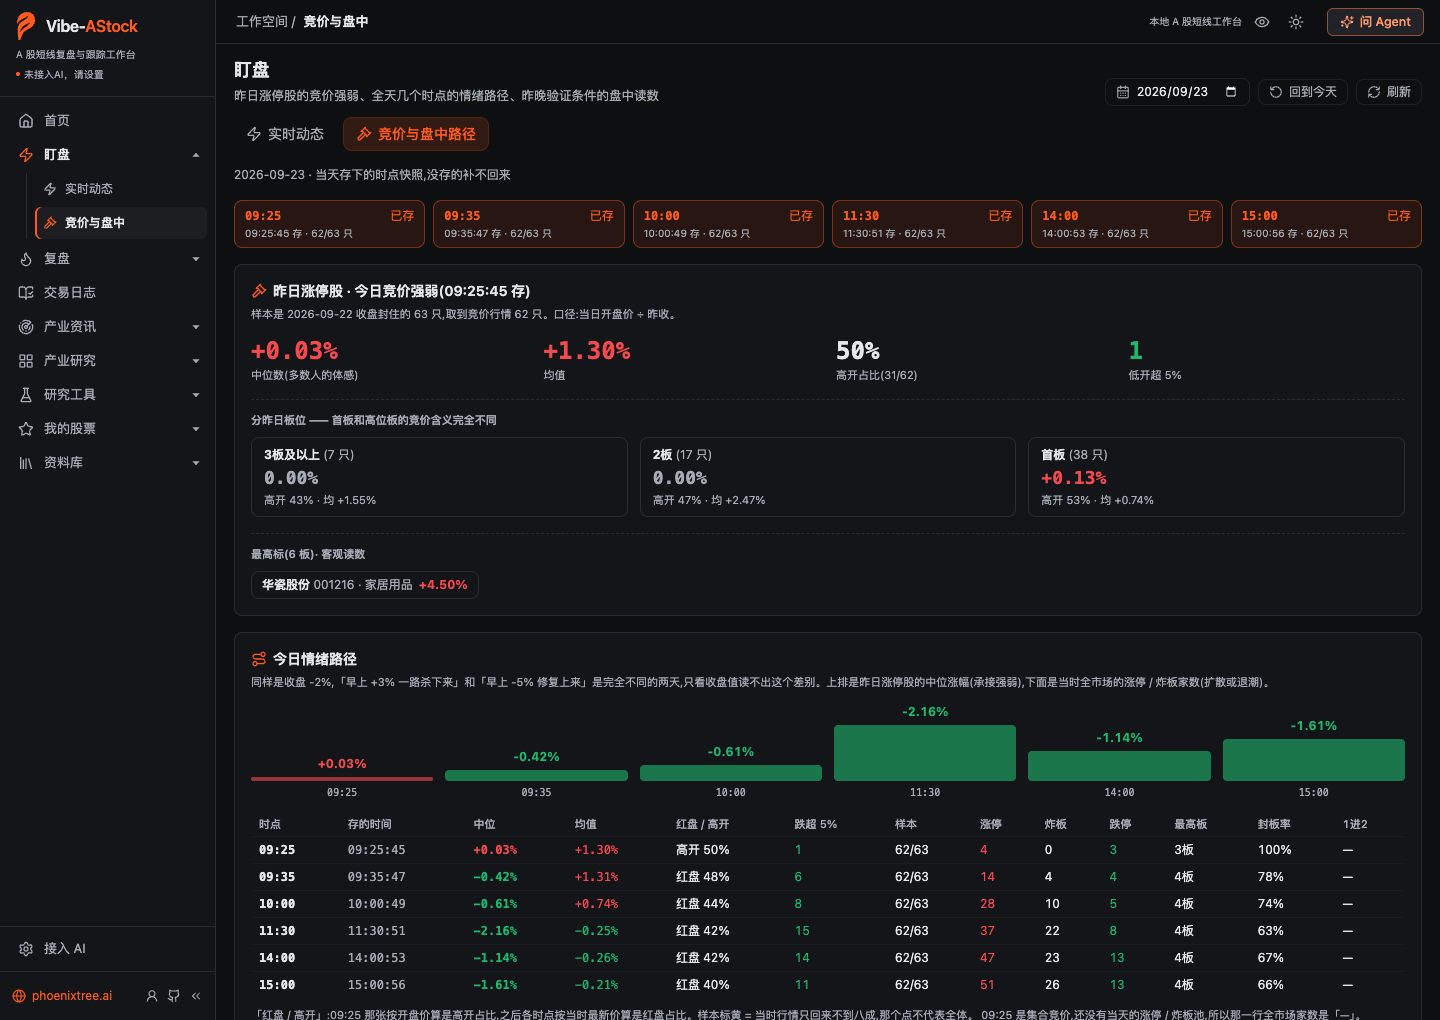
Task: Click the 产业研究 grid icon
Action: 26,361
